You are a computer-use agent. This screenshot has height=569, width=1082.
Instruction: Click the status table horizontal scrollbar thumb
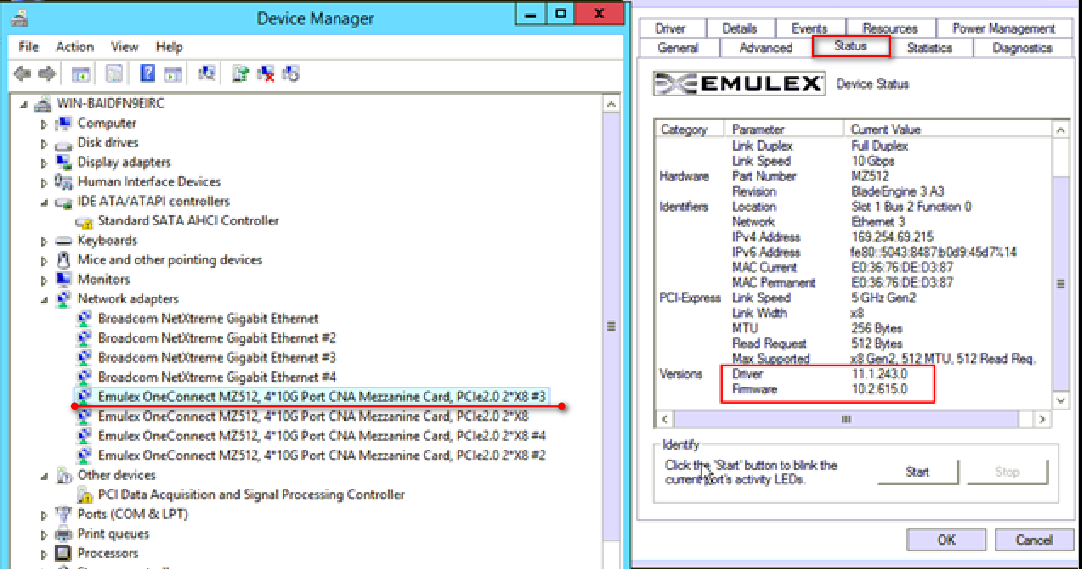(x=846, y=419)
